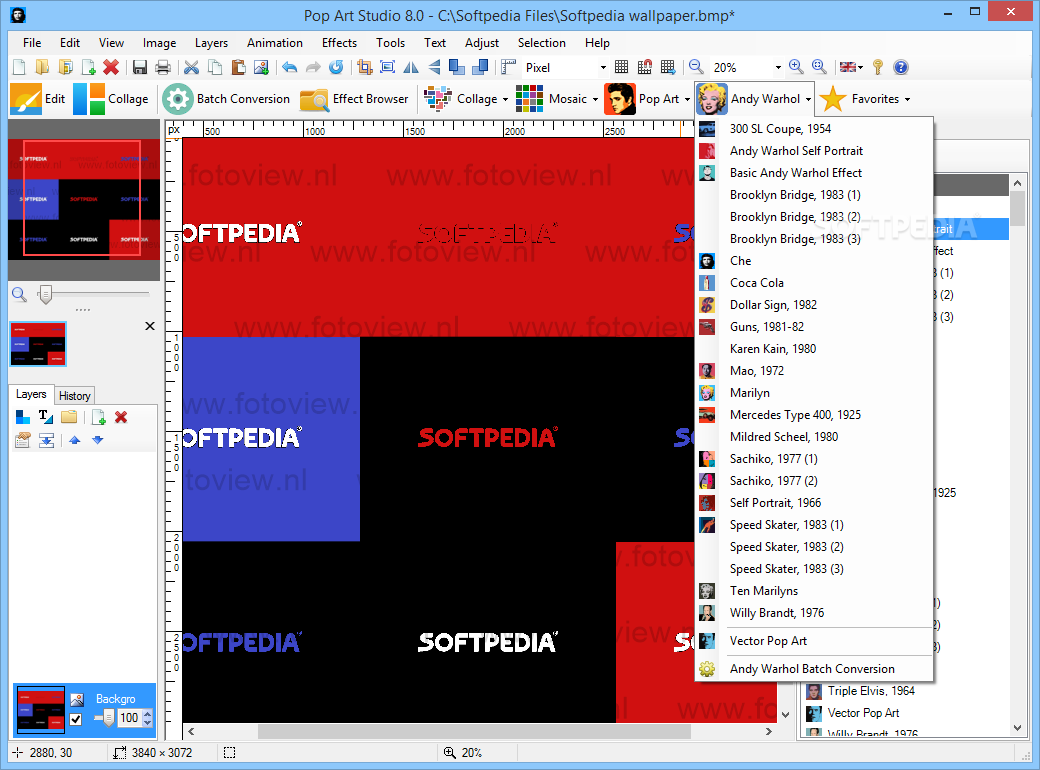Zoom in with the plus magnifier
The height and width of the screenshot is (770, 1040).
796,67
